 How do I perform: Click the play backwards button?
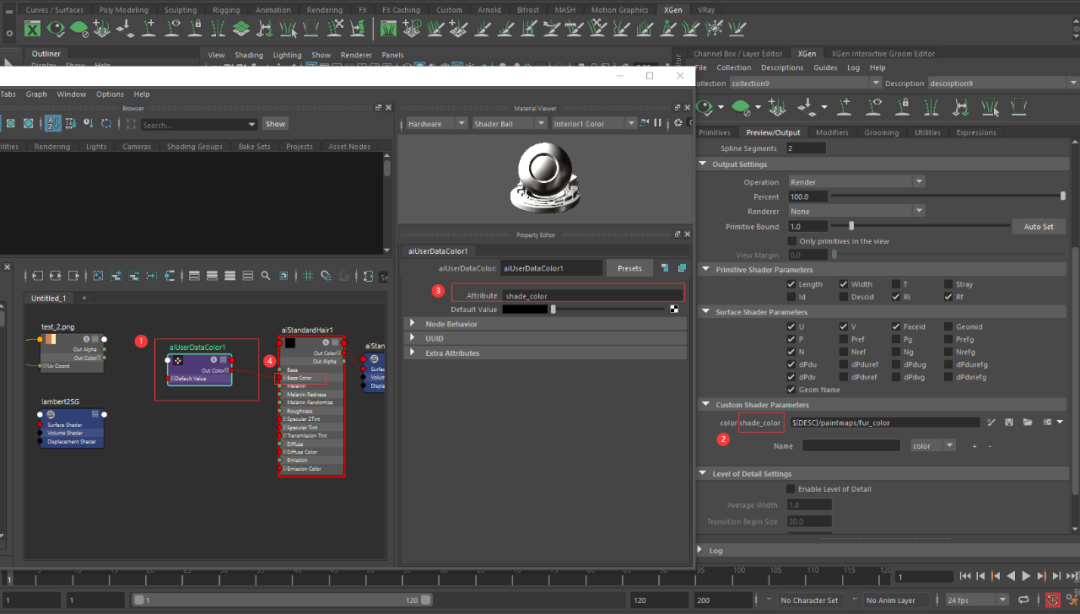pyautogui.click(x=1010, y=576)
